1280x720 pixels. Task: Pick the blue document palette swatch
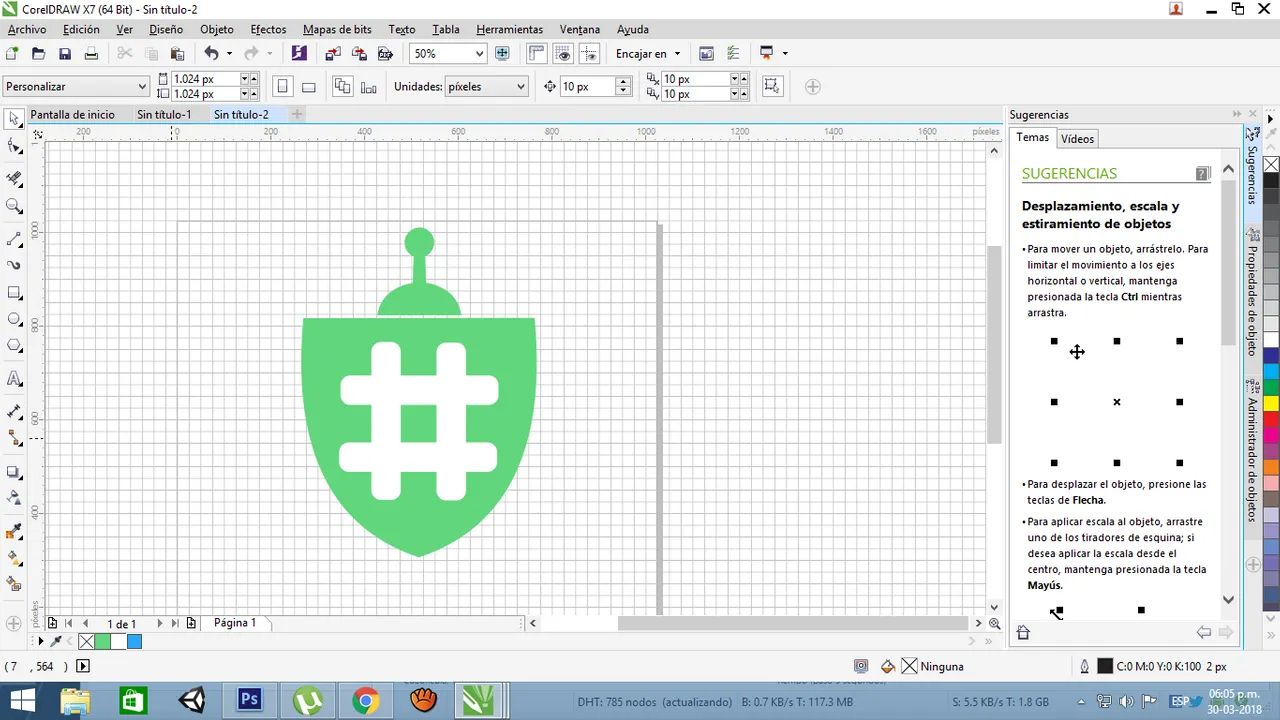tap(134, 642)
